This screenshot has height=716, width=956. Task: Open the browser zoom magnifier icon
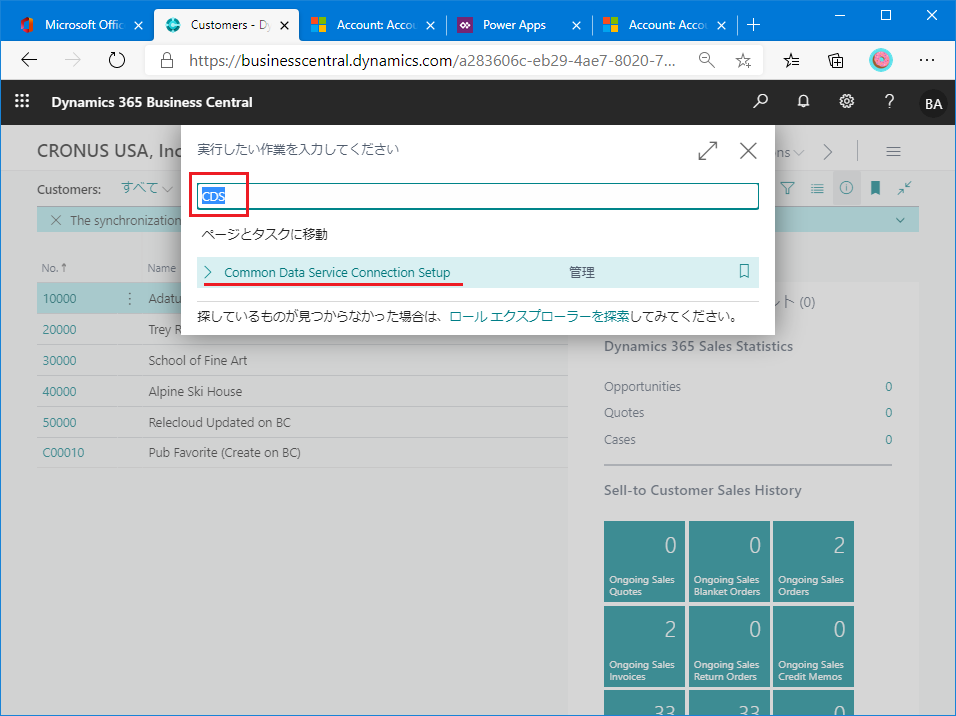point(706,60)
